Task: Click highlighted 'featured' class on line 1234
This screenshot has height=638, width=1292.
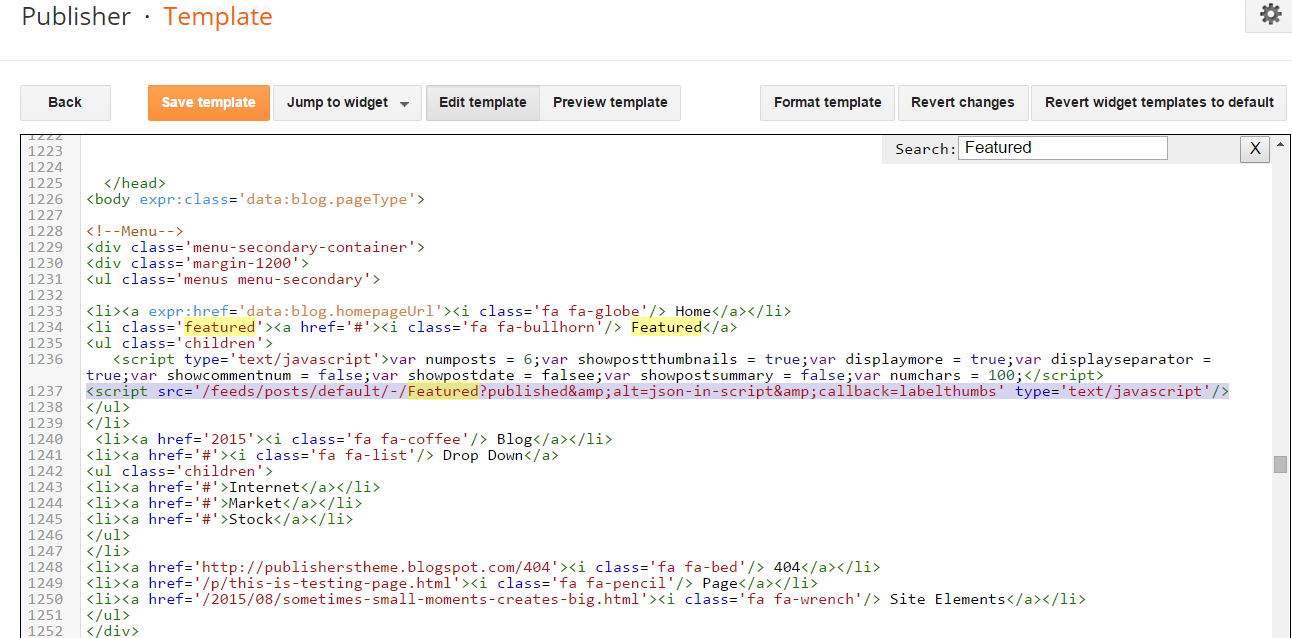Action: [219, 327]
